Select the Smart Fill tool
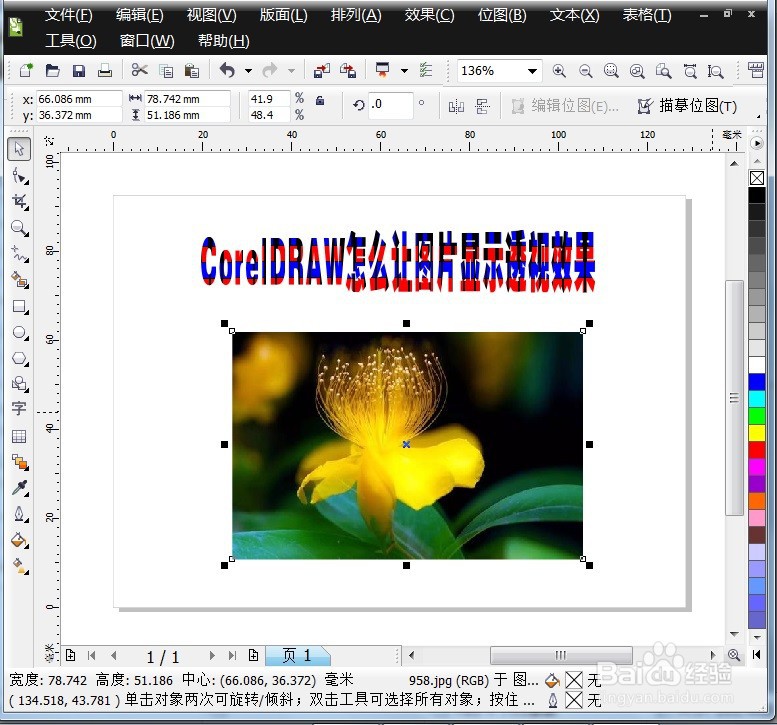 (x=20, y=280)
